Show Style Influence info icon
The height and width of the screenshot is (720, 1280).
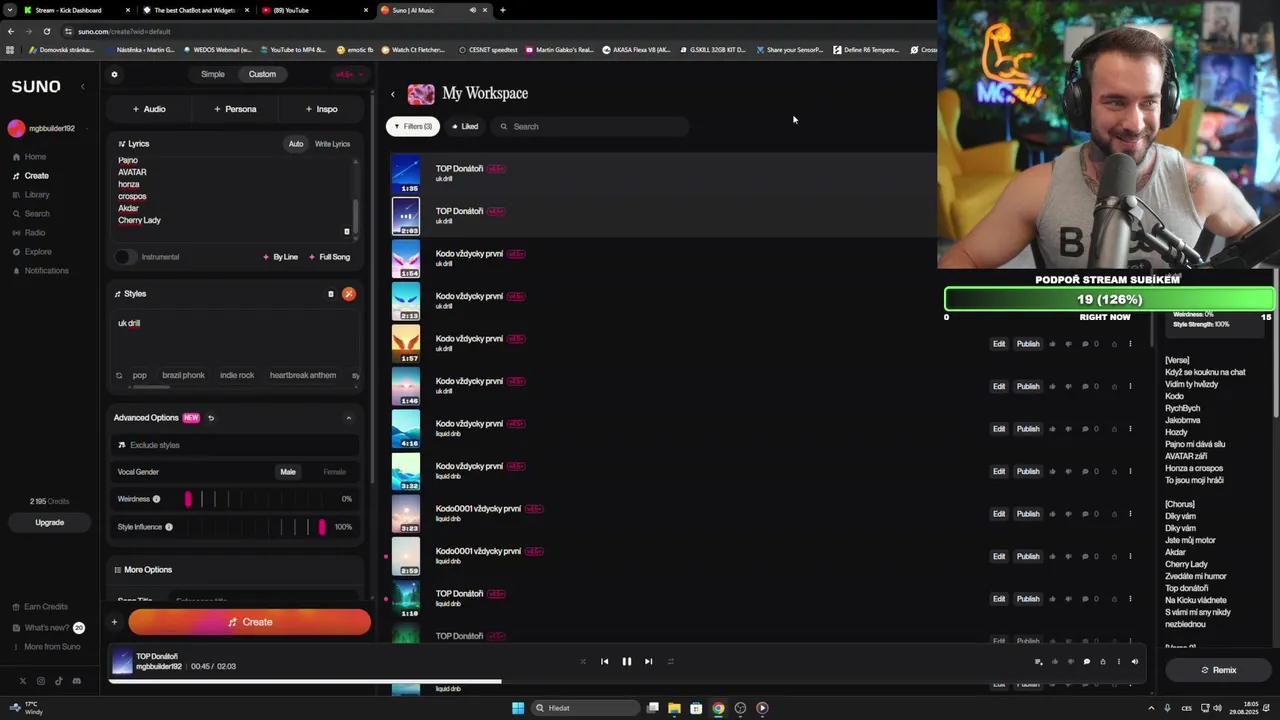point(169,527)
